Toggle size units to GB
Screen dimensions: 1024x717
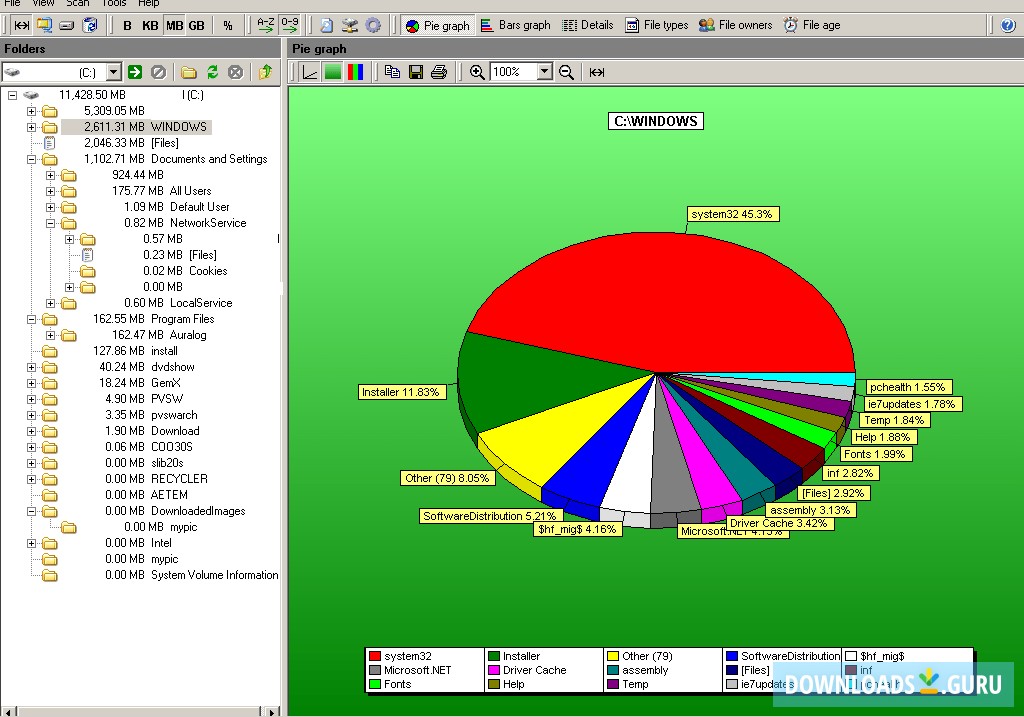(196, 25)
